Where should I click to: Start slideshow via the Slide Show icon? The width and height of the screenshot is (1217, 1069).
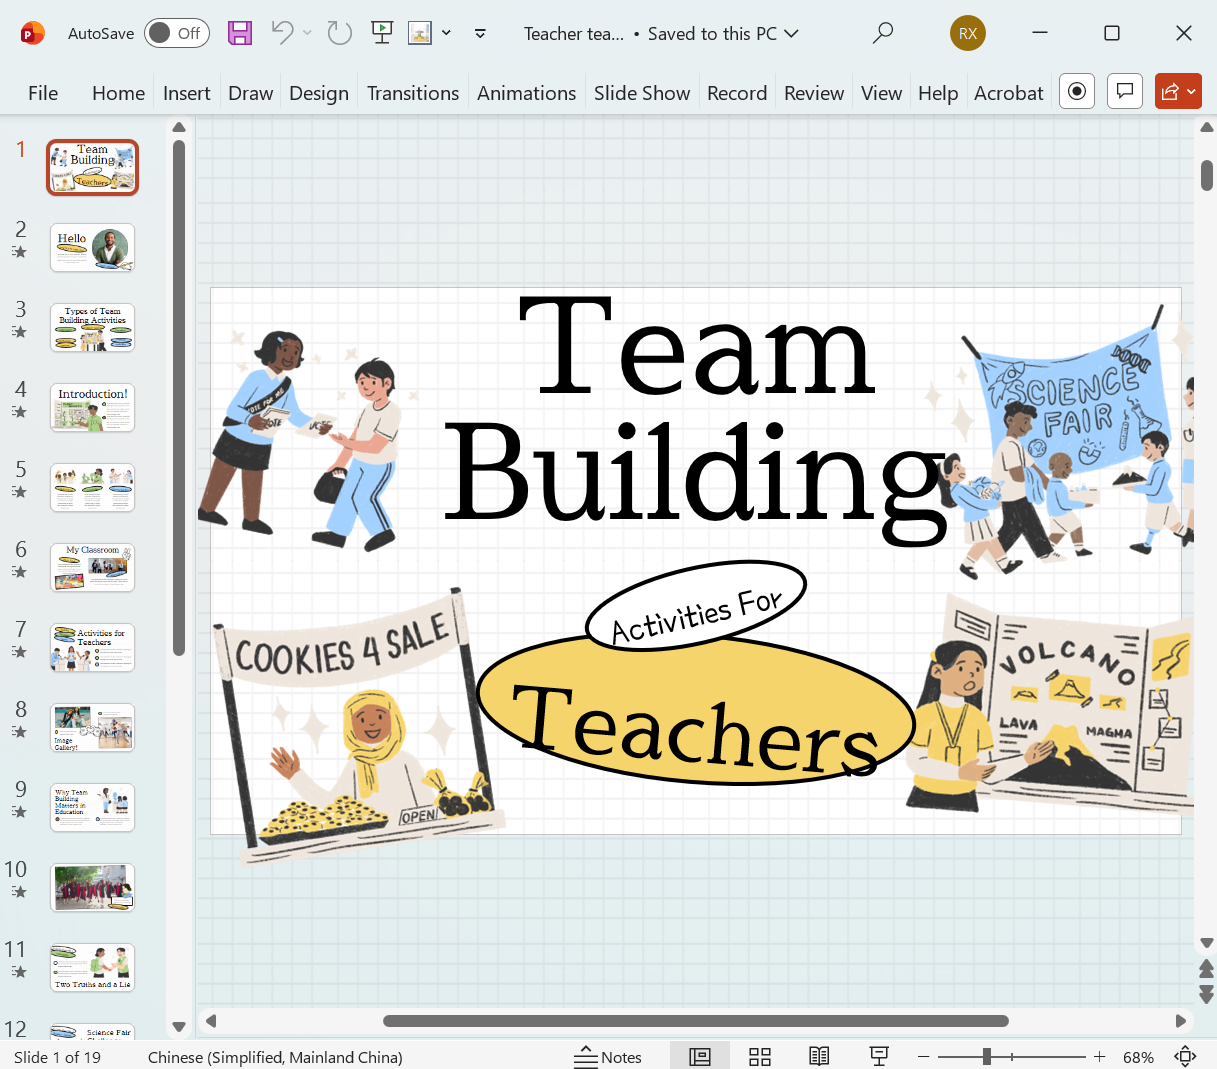pyautogui.click(x=381, y=33)
